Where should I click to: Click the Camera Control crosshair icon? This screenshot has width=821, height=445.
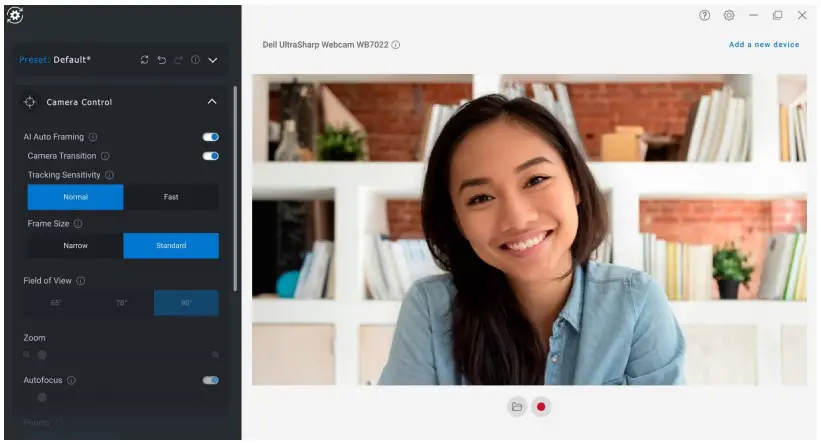pos(30,102)
